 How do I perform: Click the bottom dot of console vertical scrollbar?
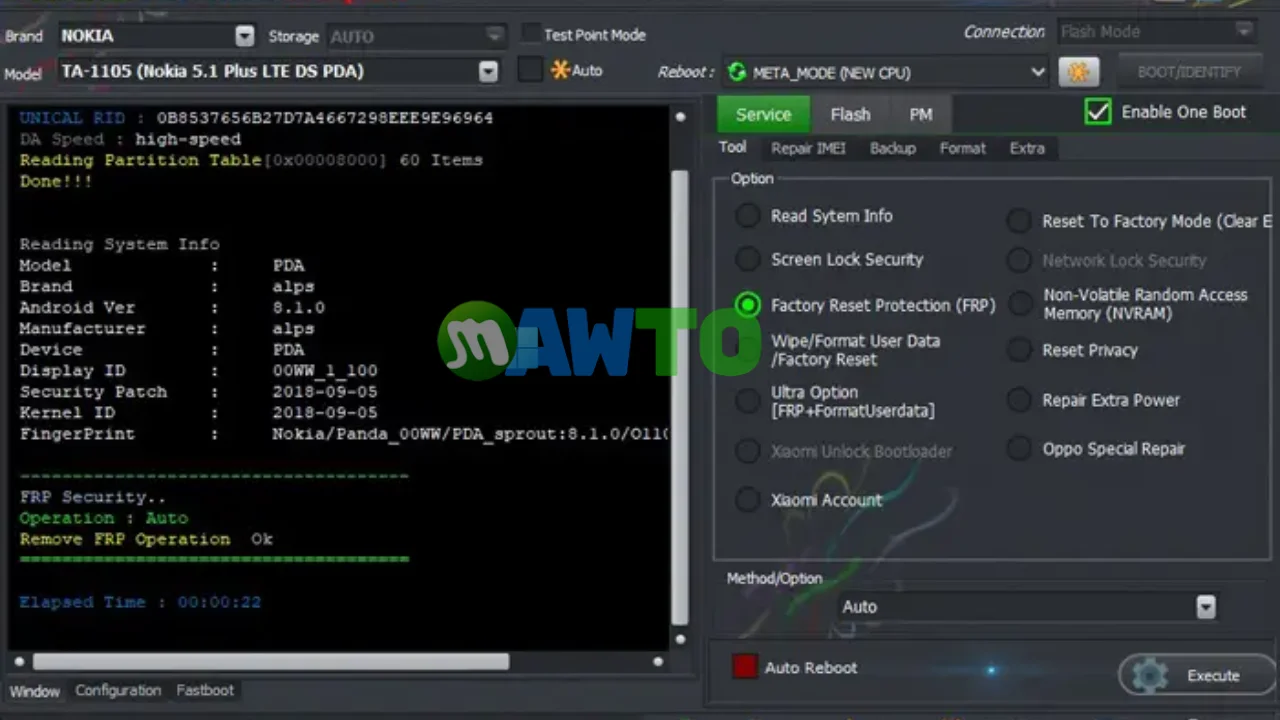pos(680,639)
